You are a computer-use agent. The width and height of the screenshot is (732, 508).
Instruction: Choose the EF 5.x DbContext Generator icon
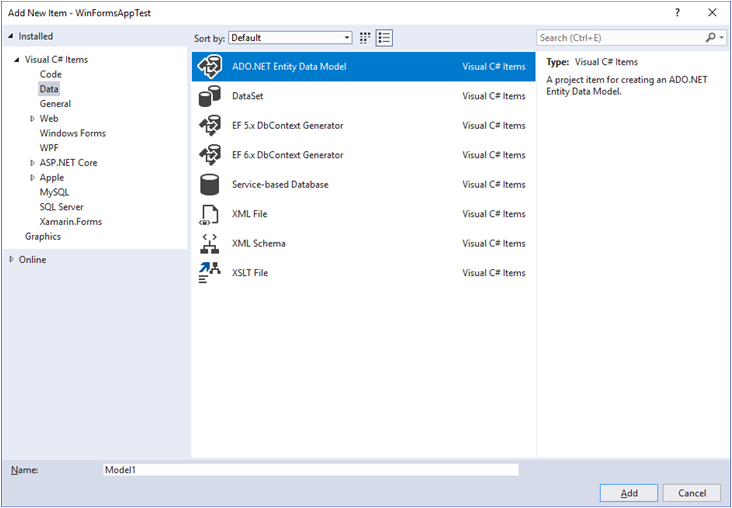tap(210, 126)
